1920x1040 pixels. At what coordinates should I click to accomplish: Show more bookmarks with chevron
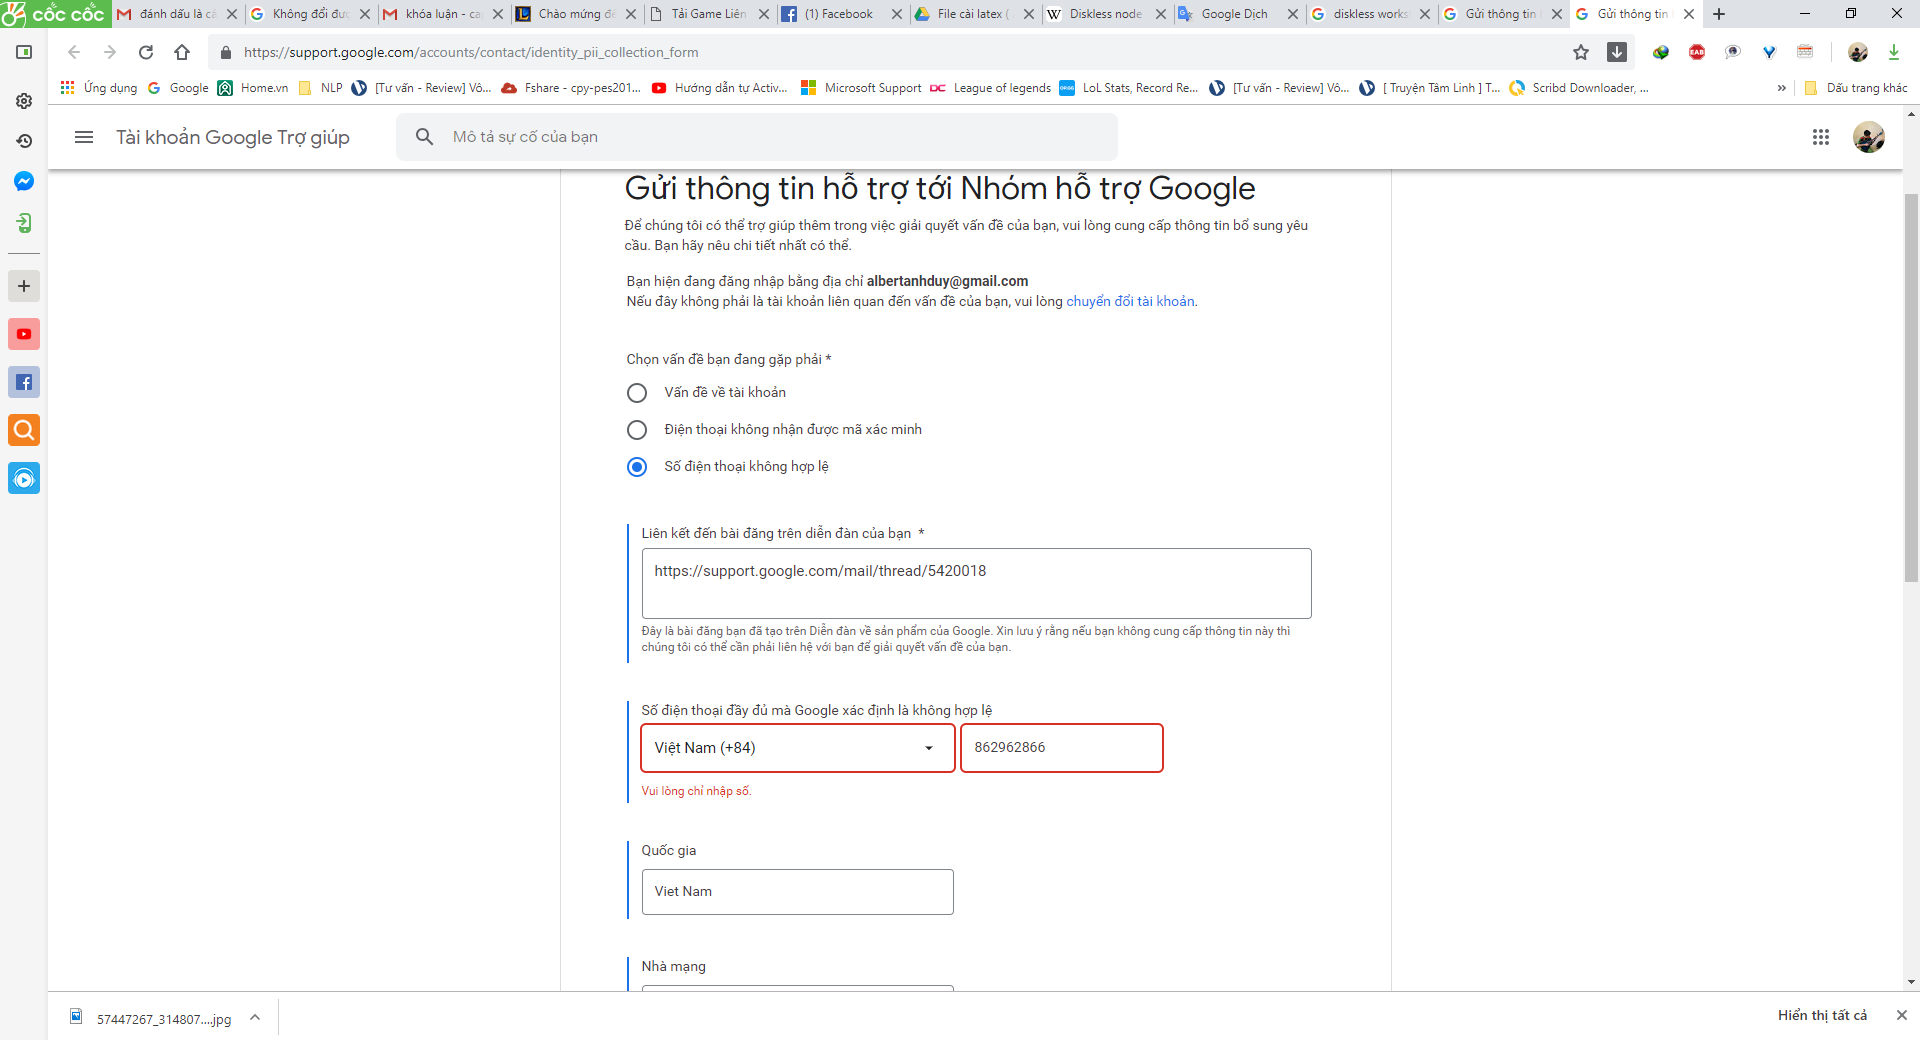click(1781, 88)
